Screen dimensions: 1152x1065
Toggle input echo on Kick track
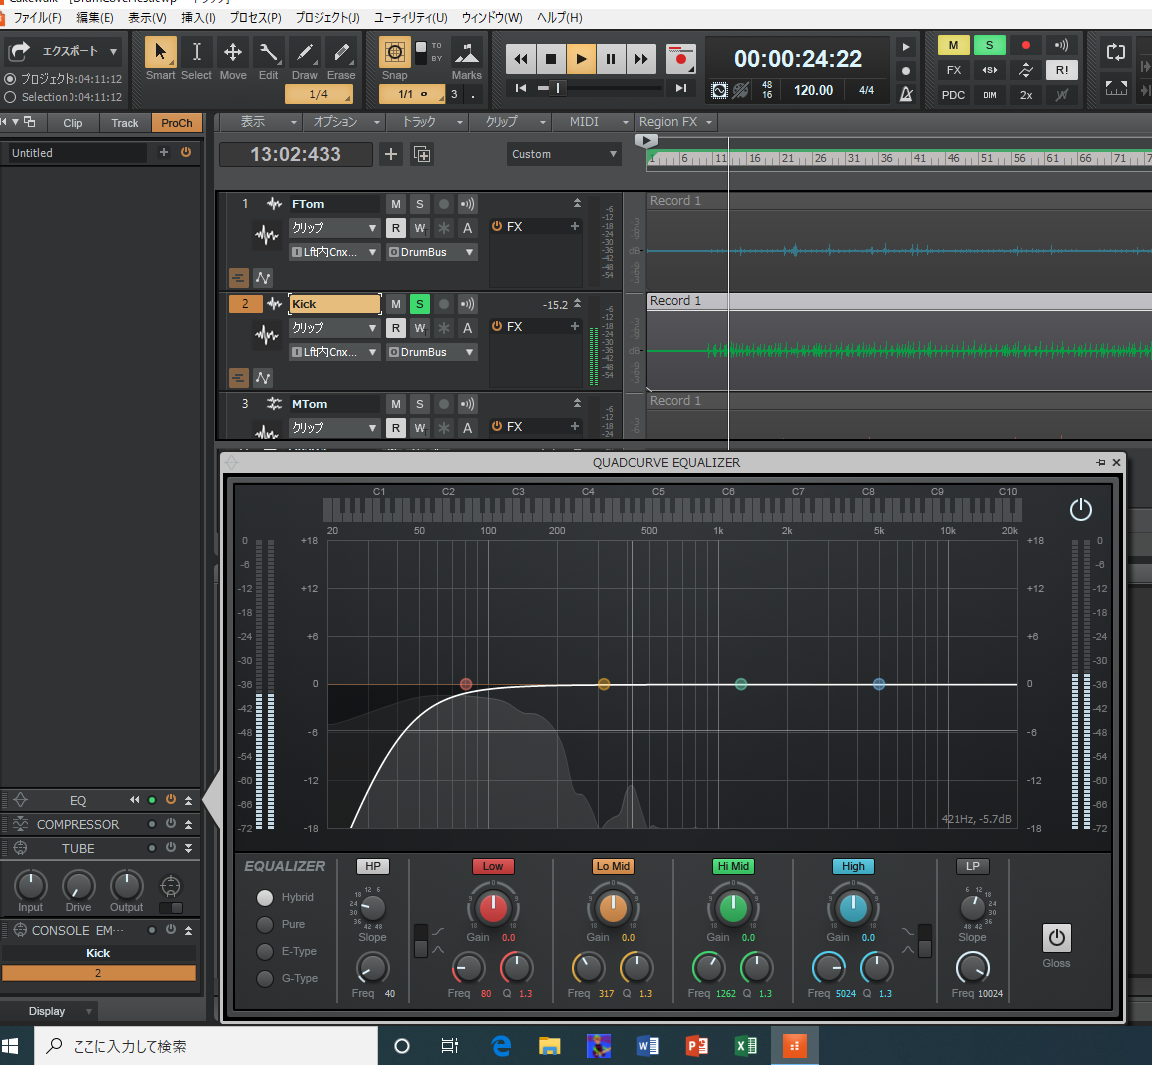(x=467, y=304)
